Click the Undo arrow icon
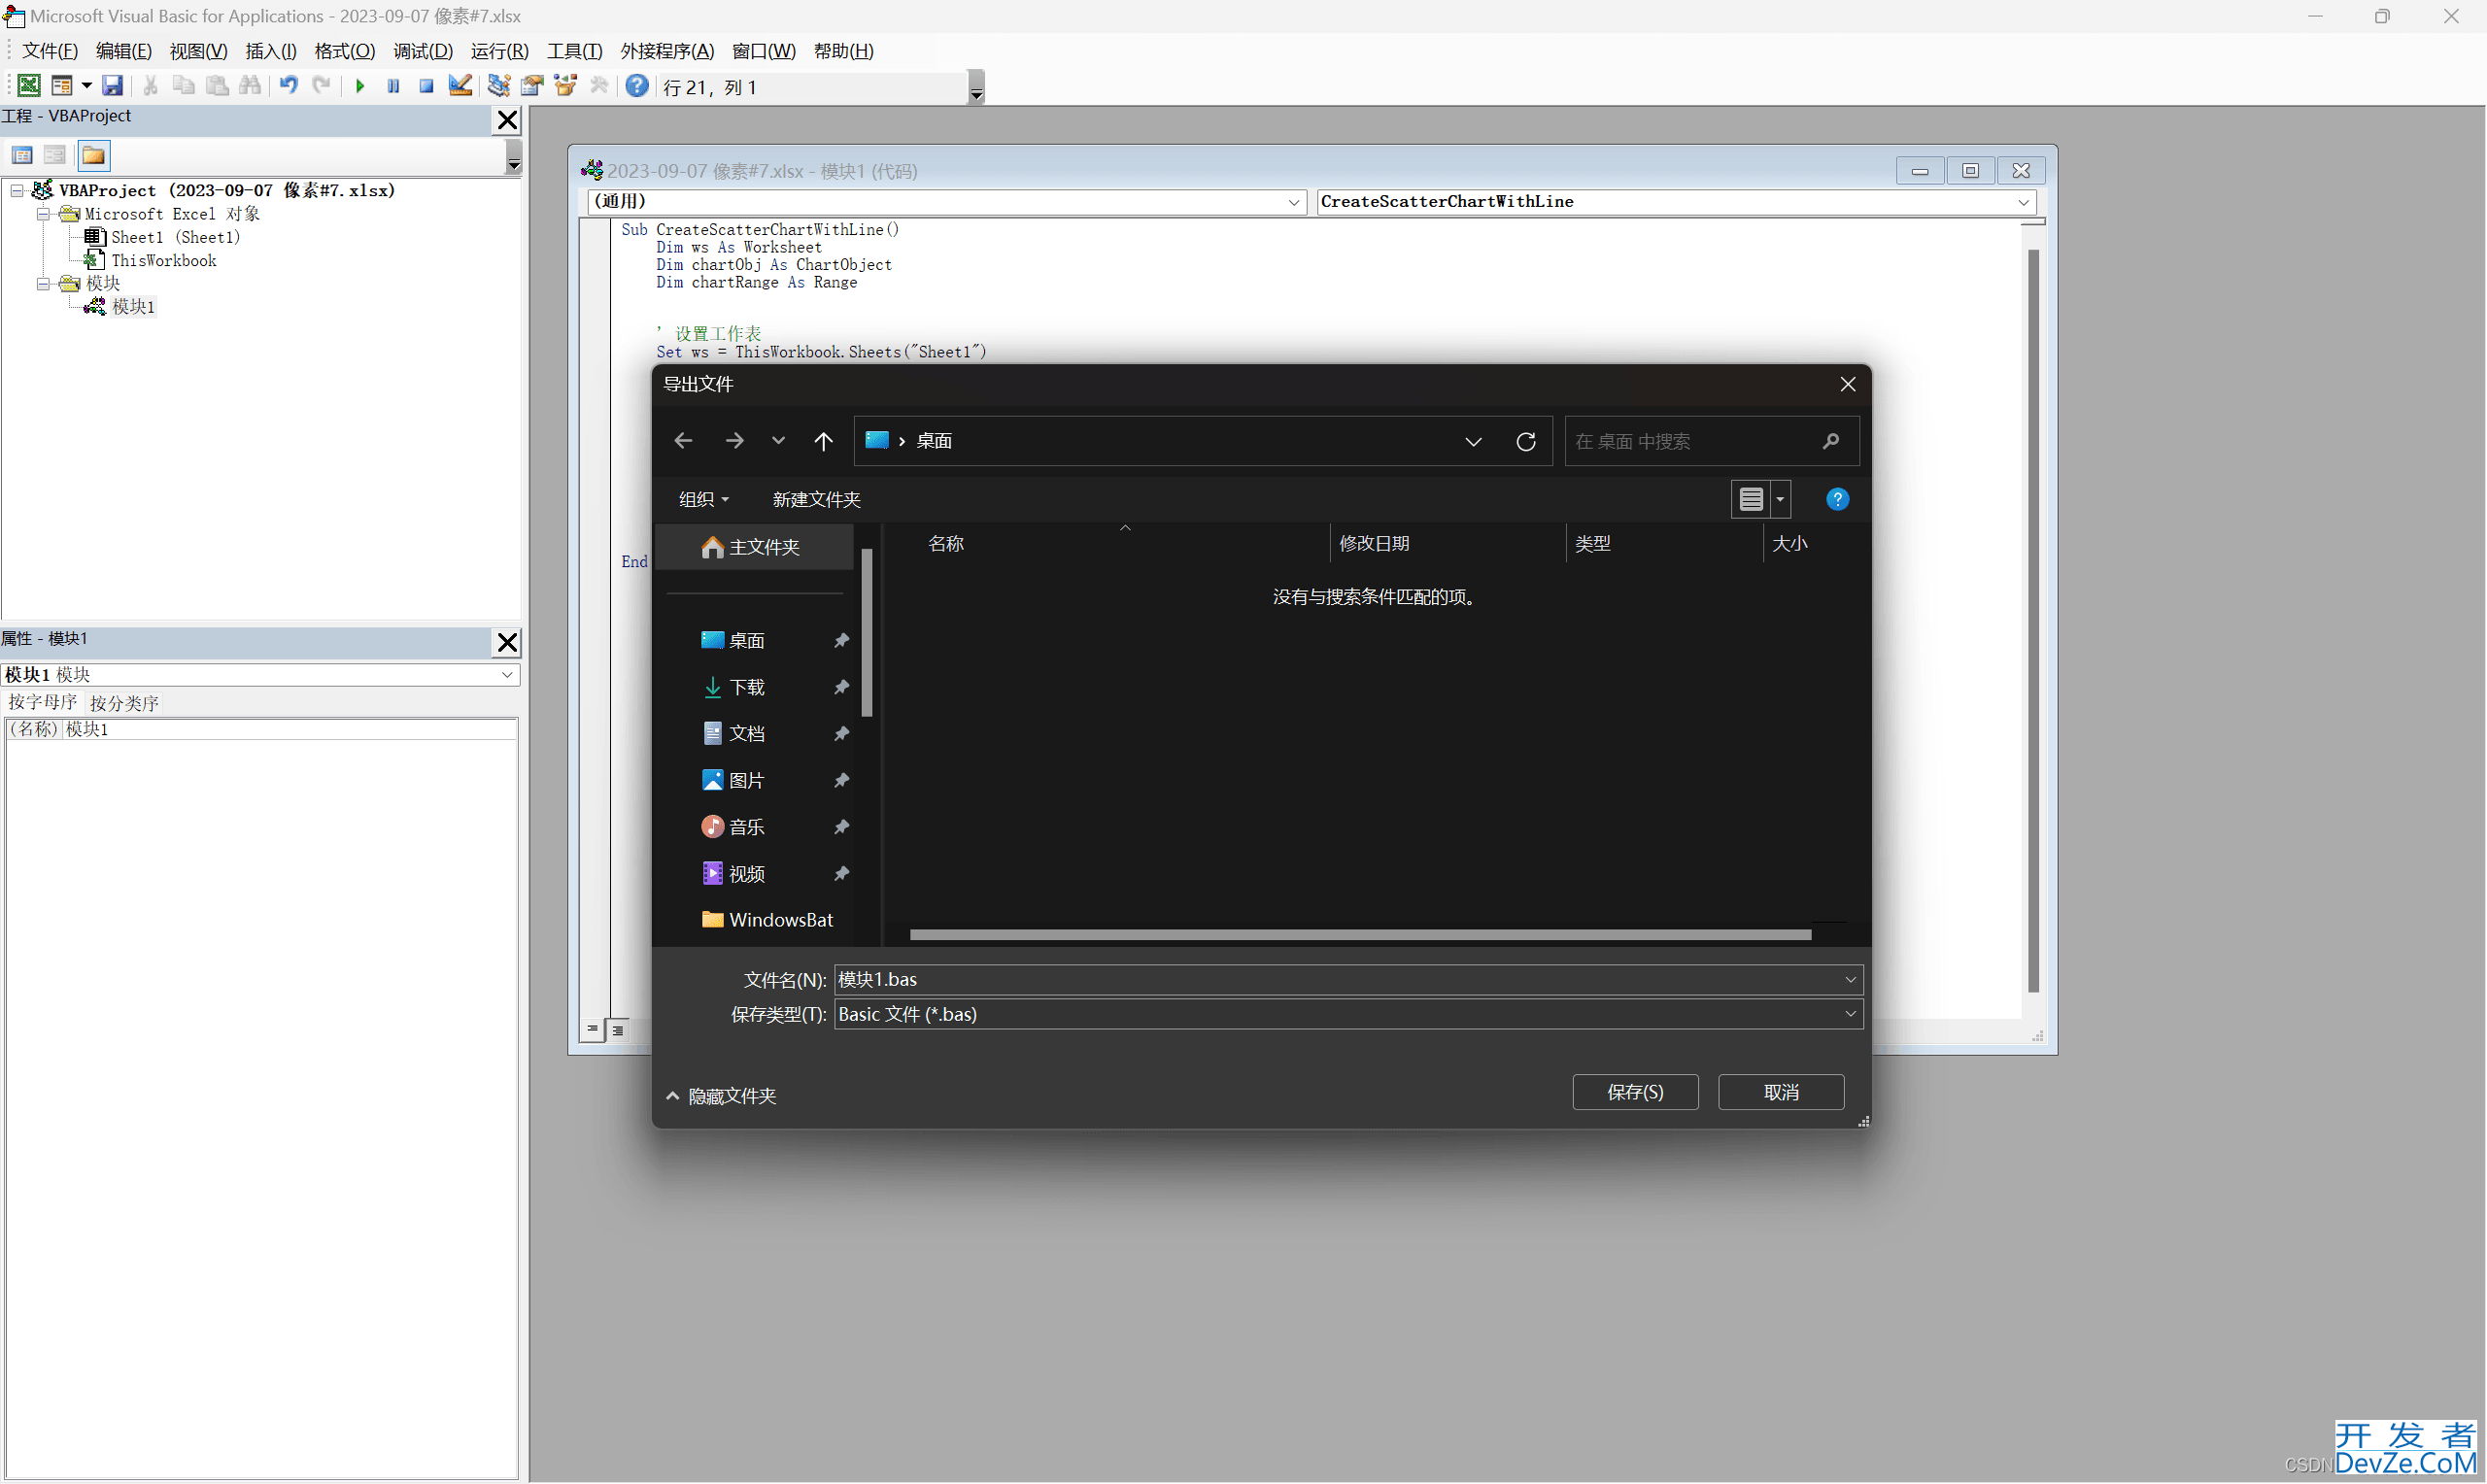2487x1484 pixels. [288, 86]
